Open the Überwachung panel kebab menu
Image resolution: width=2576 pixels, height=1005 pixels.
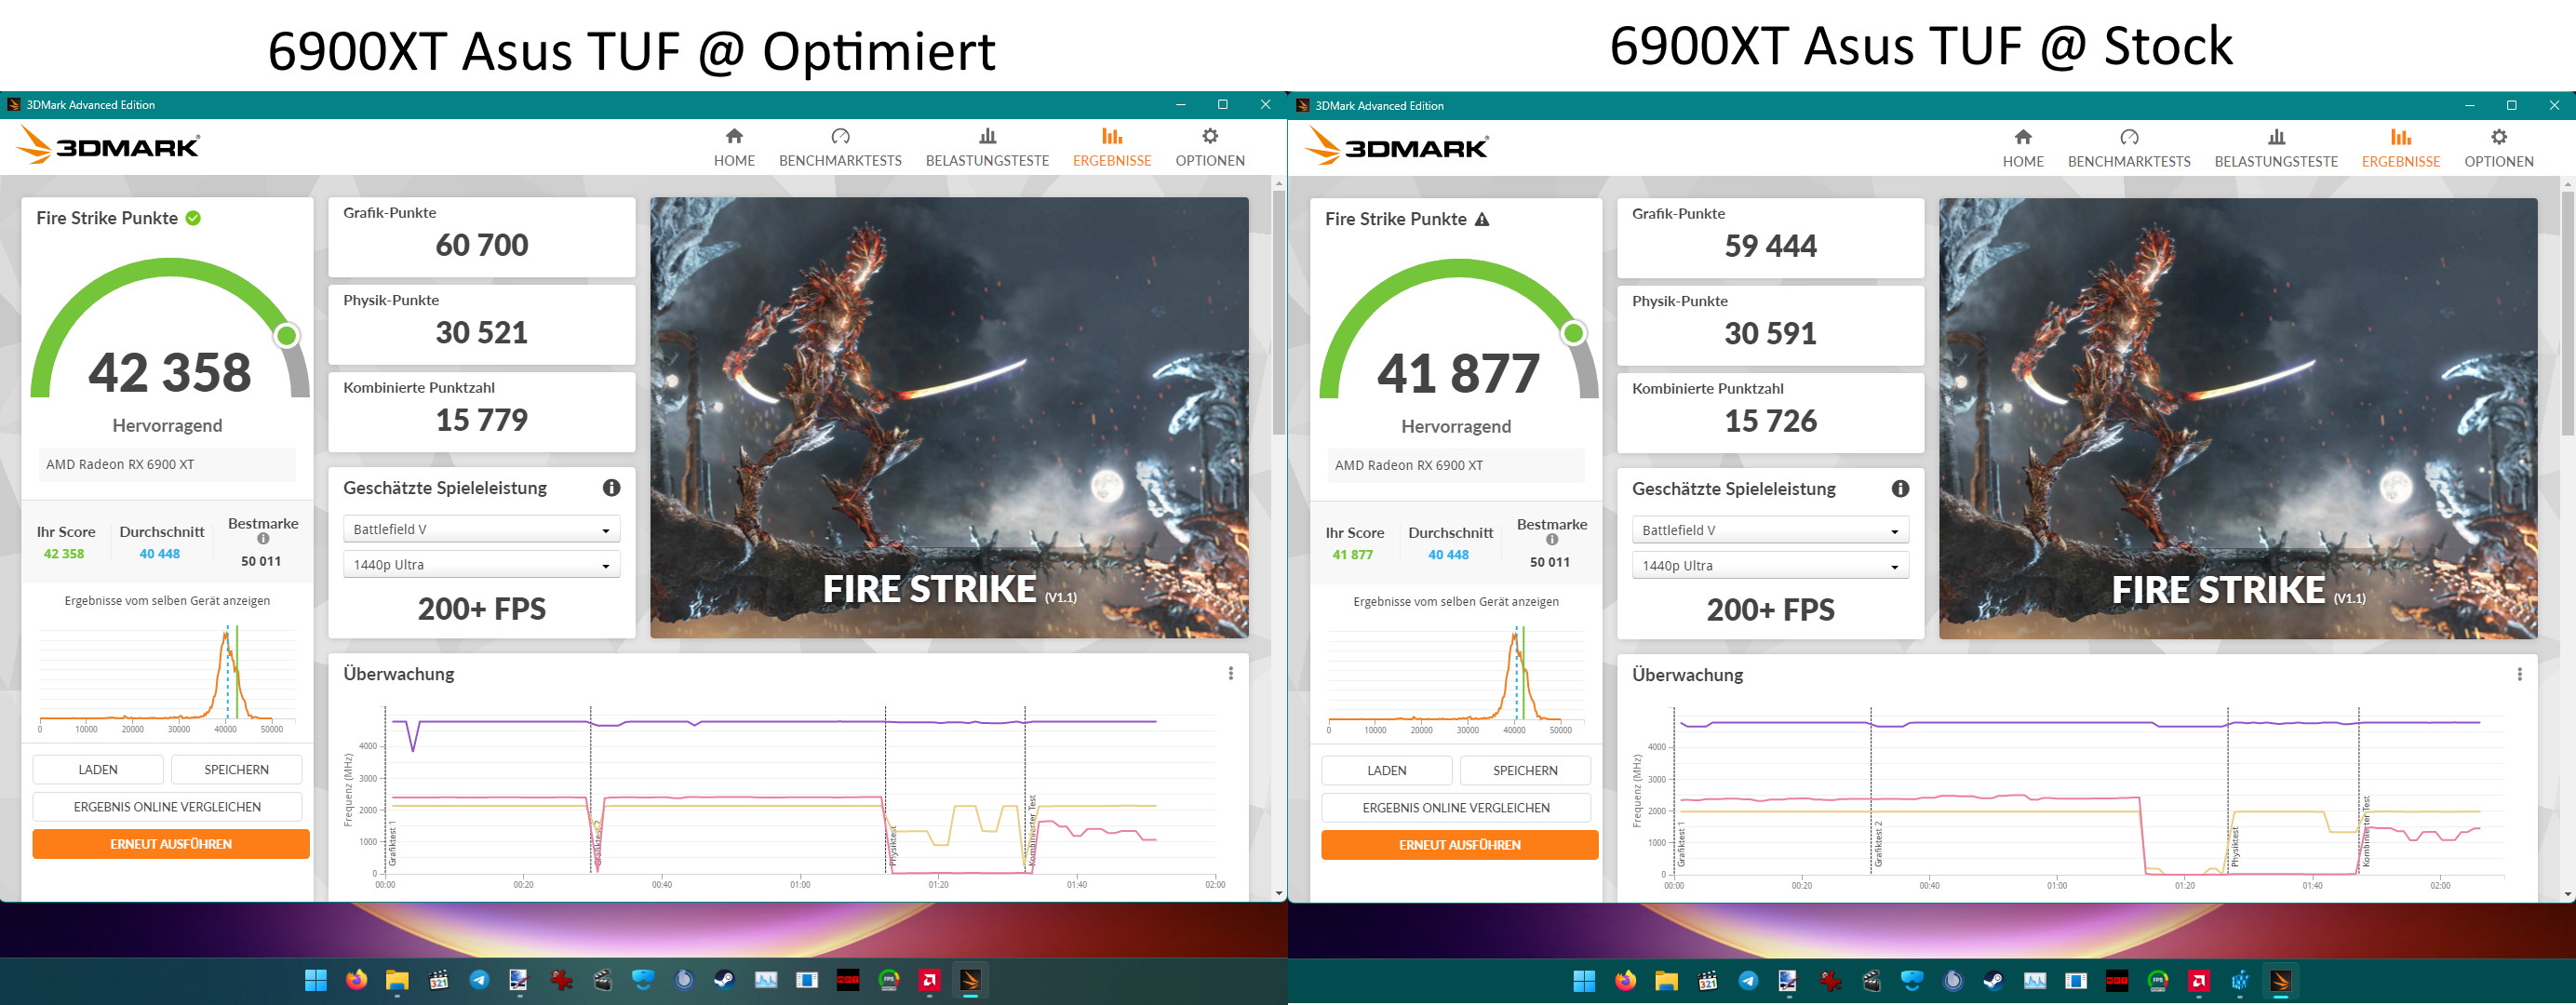[1232, 673]
